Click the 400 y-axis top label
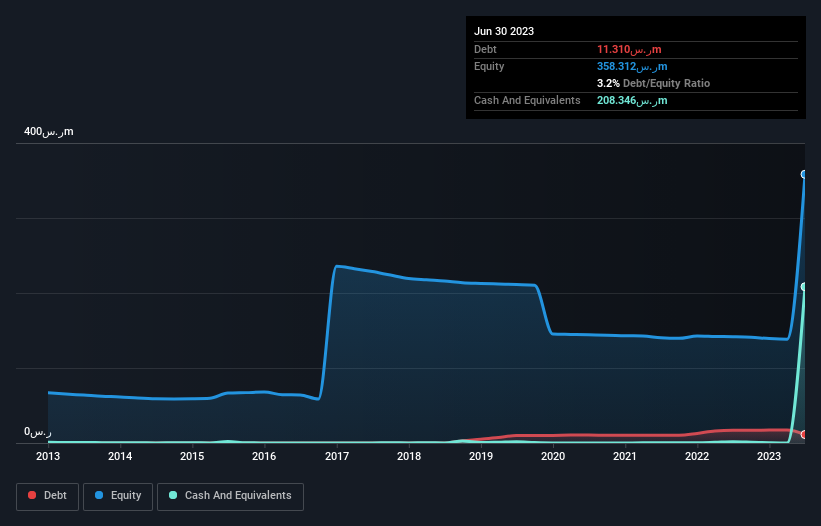Viewport: 821px width, 526px height. coord(49,131)
